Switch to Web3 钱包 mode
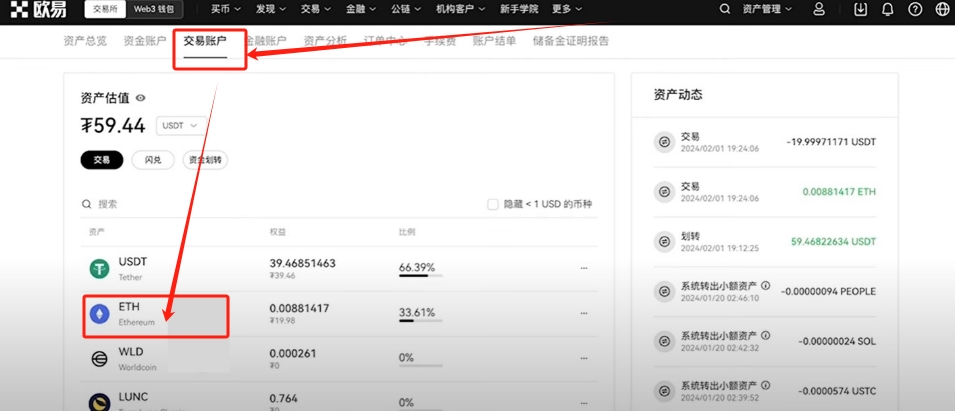 [153, 9]
